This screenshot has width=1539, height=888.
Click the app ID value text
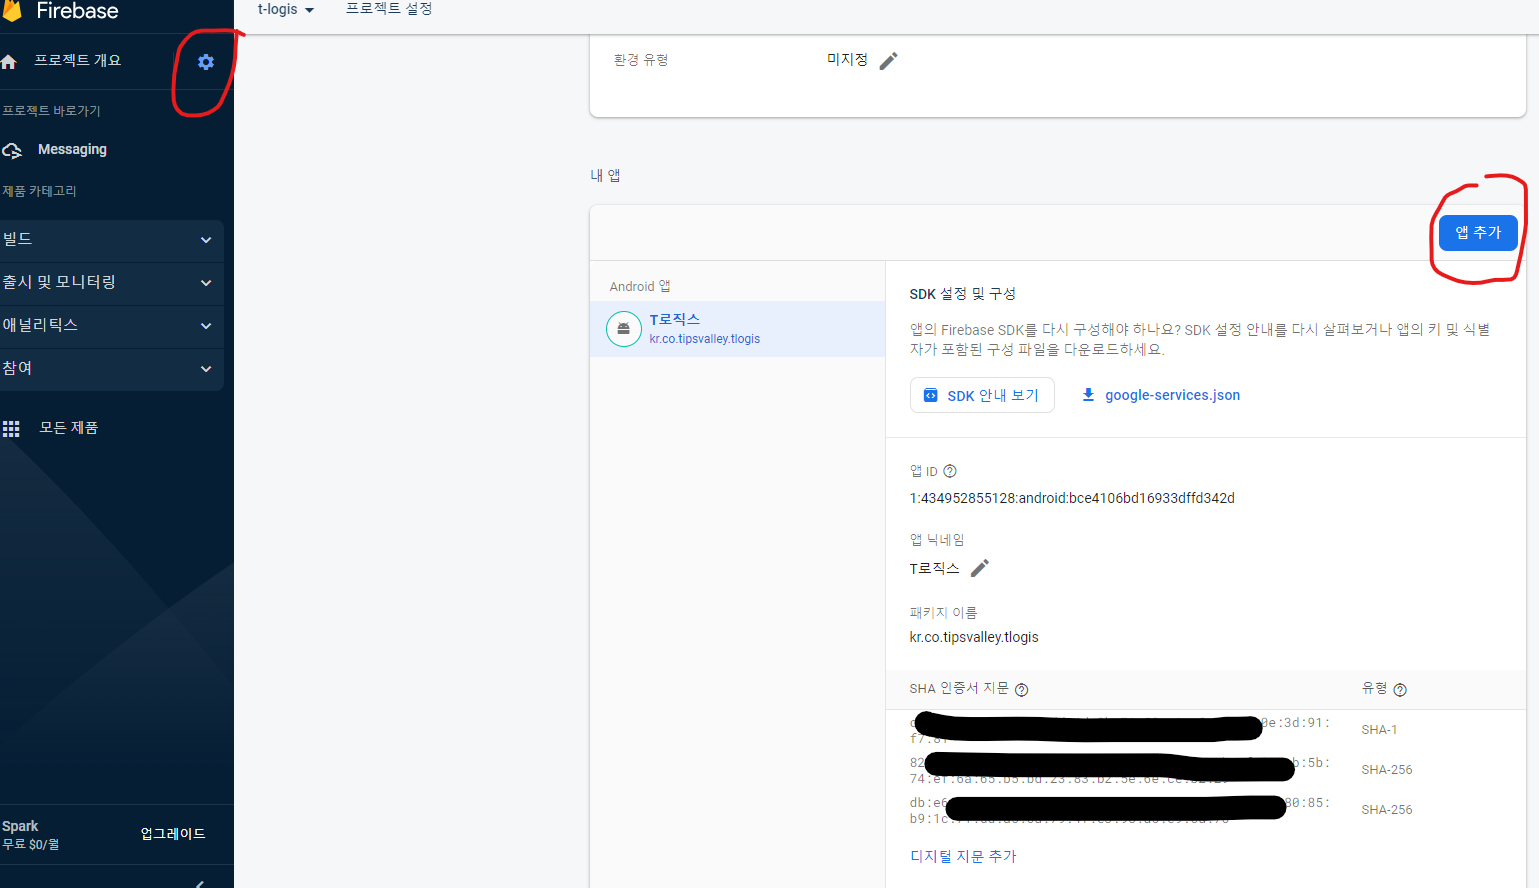(1072, 498)
